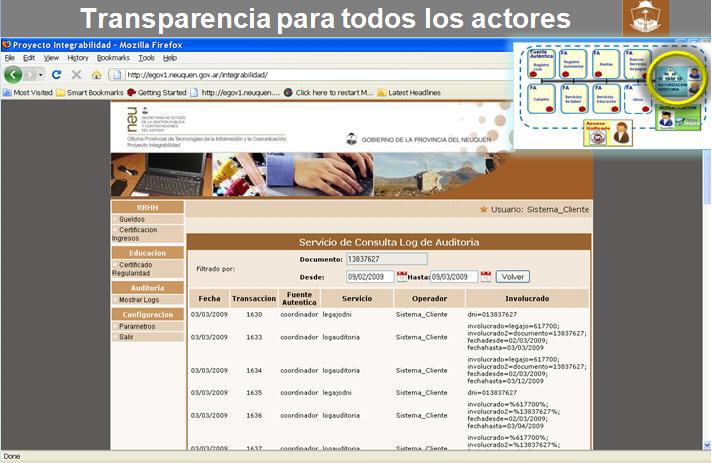This screenshot has width=712, height=463.
Task: Open the Tools menu
Action: coord(146,58)
